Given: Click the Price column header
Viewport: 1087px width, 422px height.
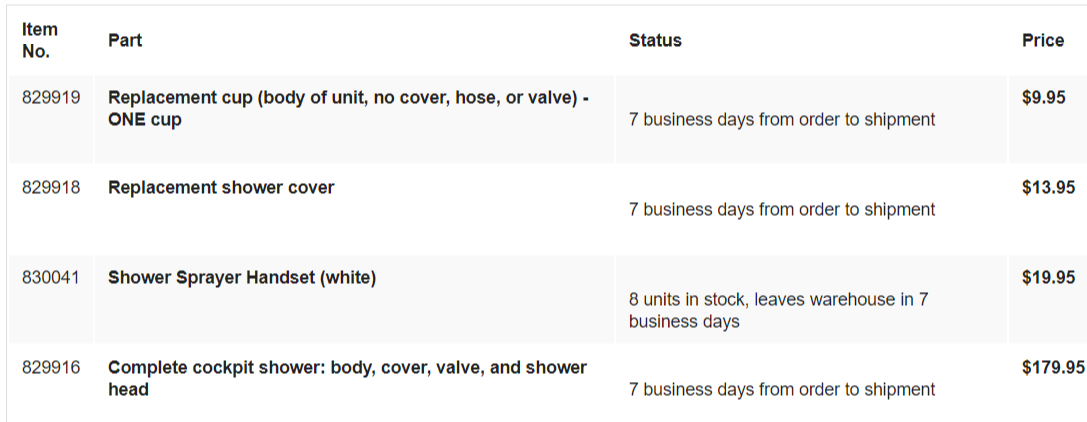Looking at the screenshot, I should (1043, 40).
